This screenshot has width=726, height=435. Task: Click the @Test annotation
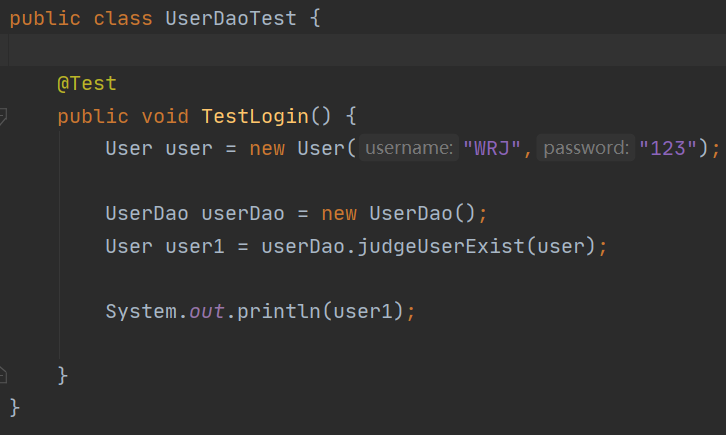[x=87, y=84]
